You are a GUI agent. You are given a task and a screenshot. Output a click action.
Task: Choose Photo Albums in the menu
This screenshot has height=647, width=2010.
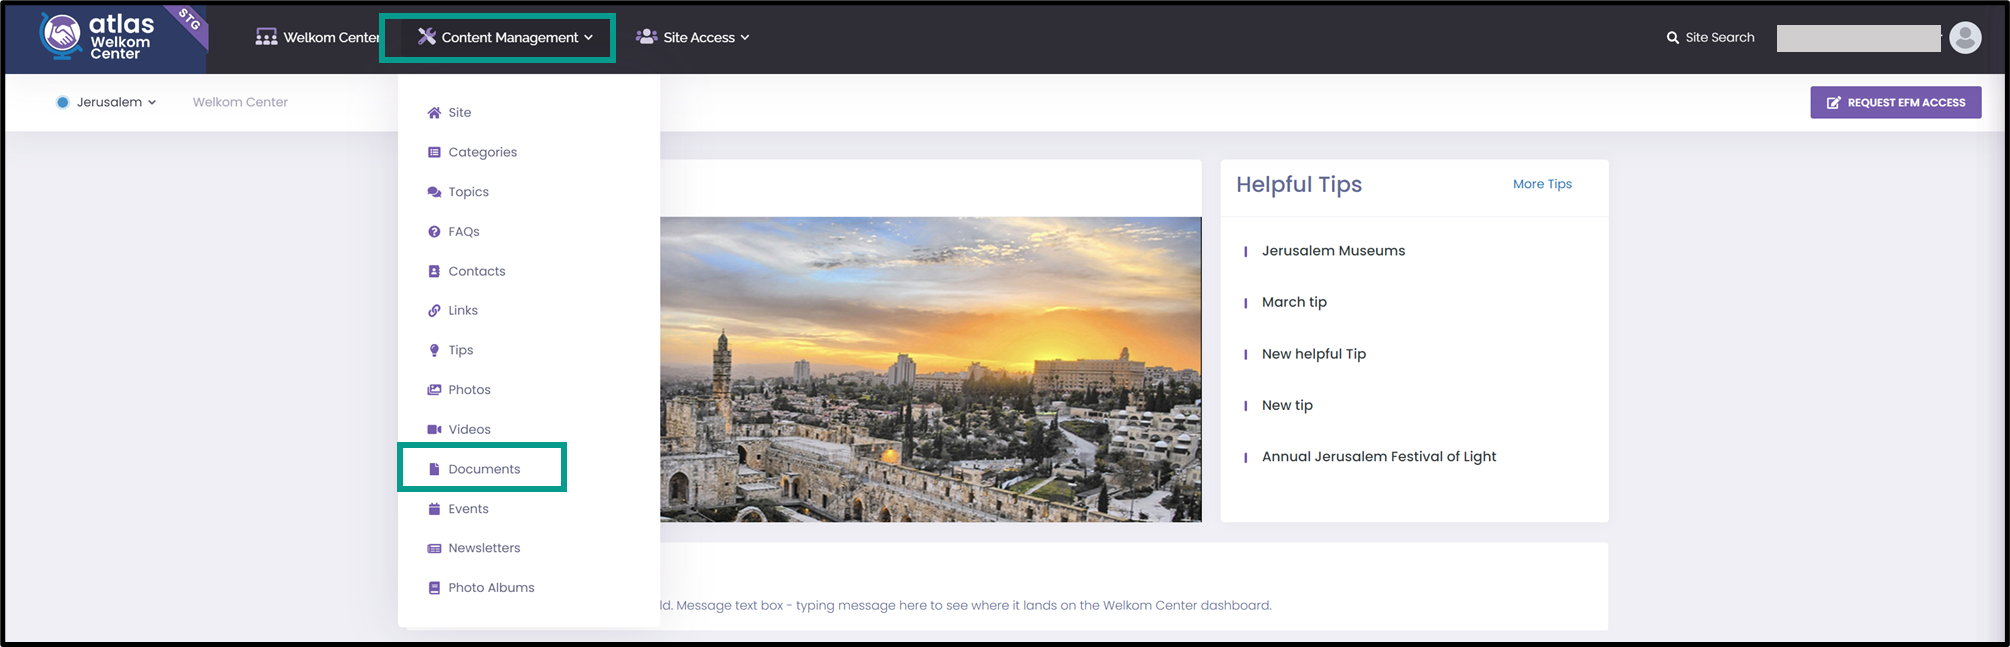tap(492, 588)
